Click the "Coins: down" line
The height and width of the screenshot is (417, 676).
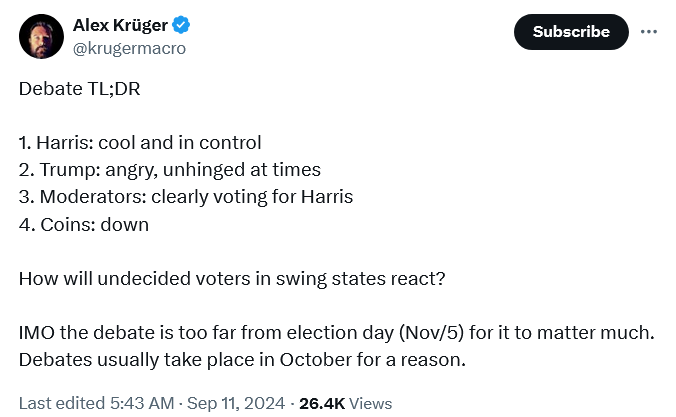coord(84,224)
